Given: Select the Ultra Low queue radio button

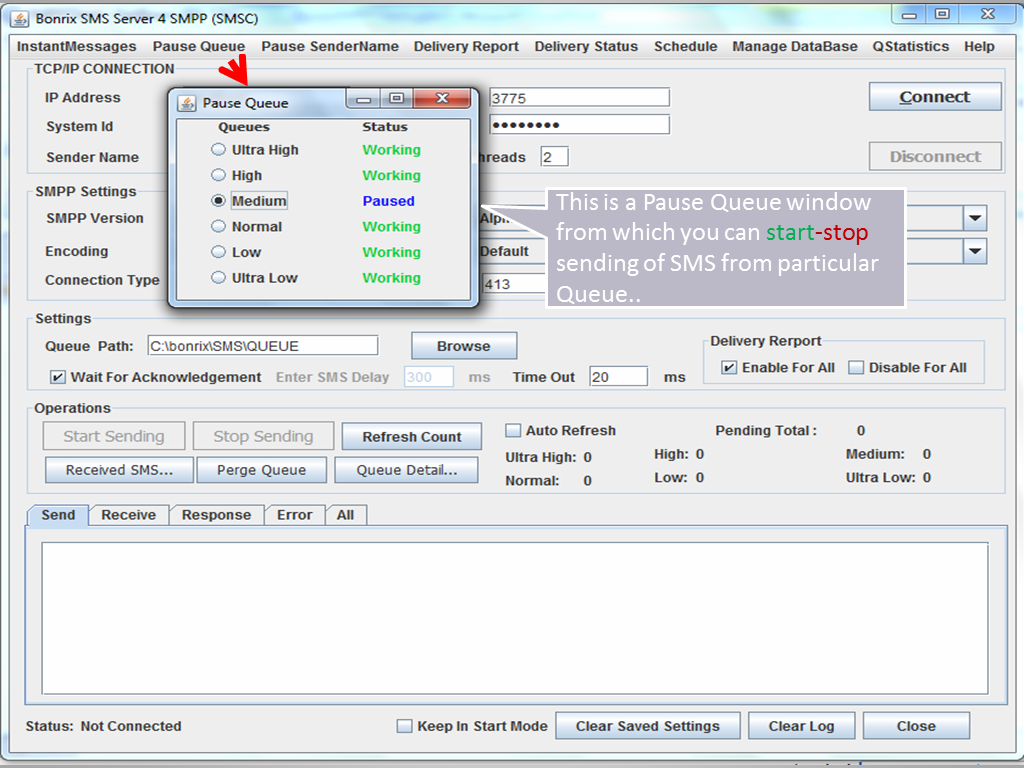Looking at the screenshot, I should [x=218, y=278].
